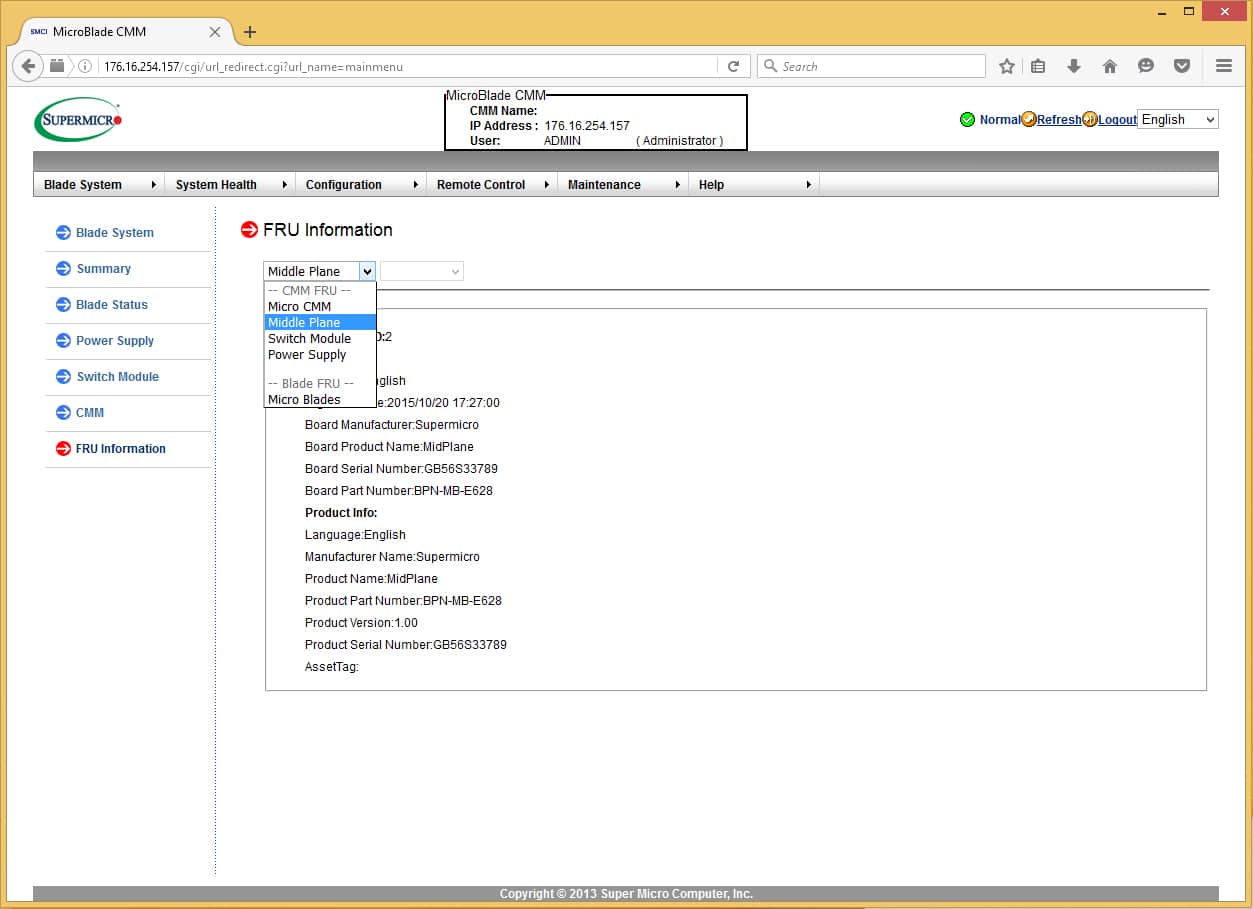Screen dimensions: 1253x909
Task: Open the Power Supply sidebar page
Action: tap(115, 341)
